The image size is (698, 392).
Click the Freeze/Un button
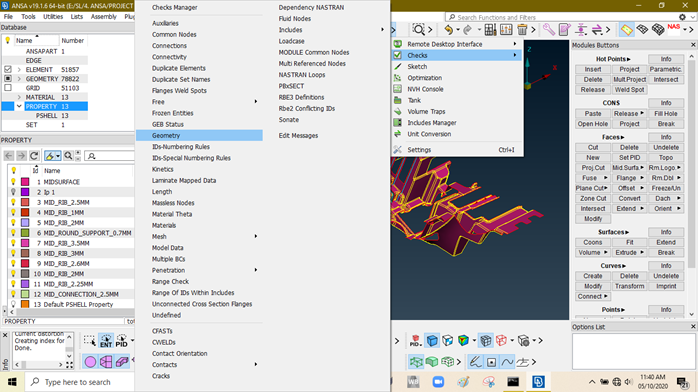pos(666,188)
